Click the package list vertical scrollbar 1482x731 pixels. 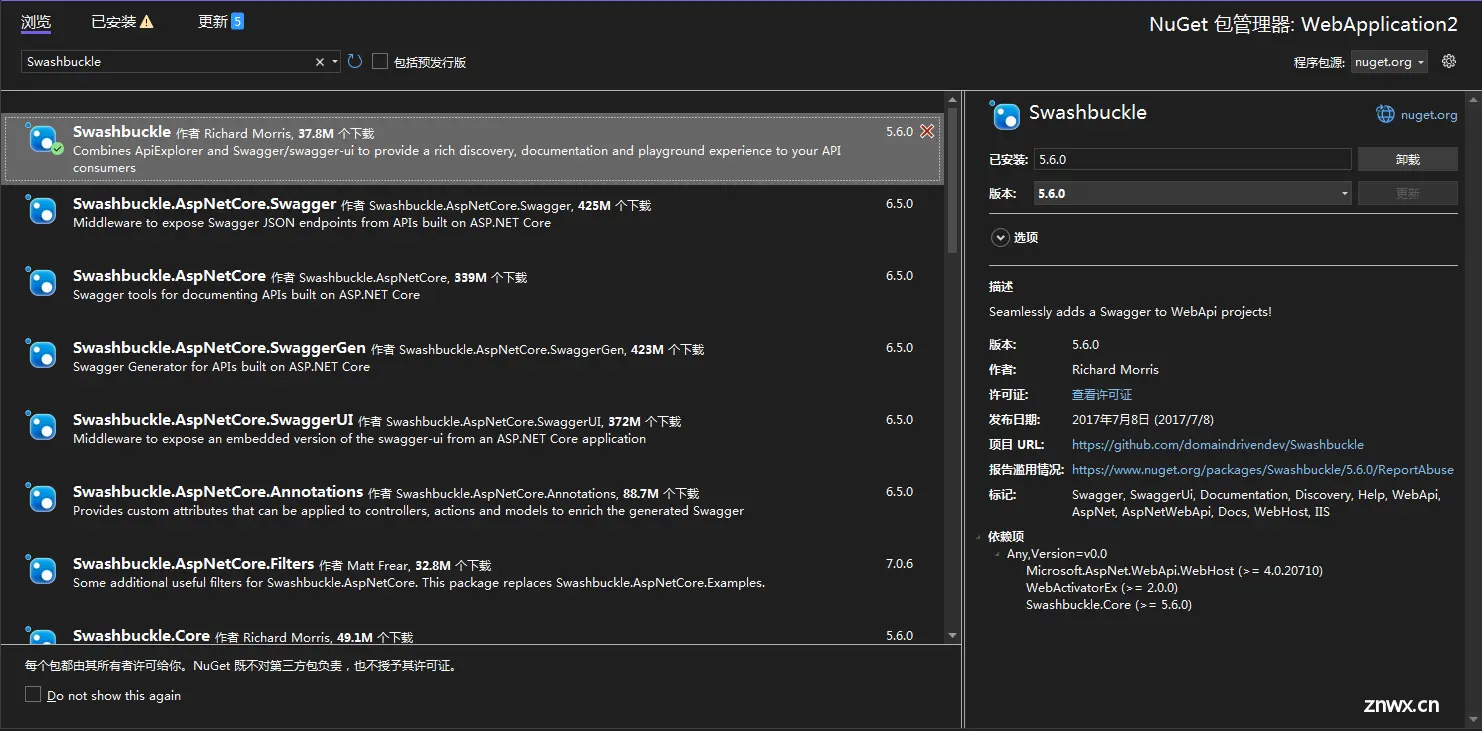coord(953,180)
